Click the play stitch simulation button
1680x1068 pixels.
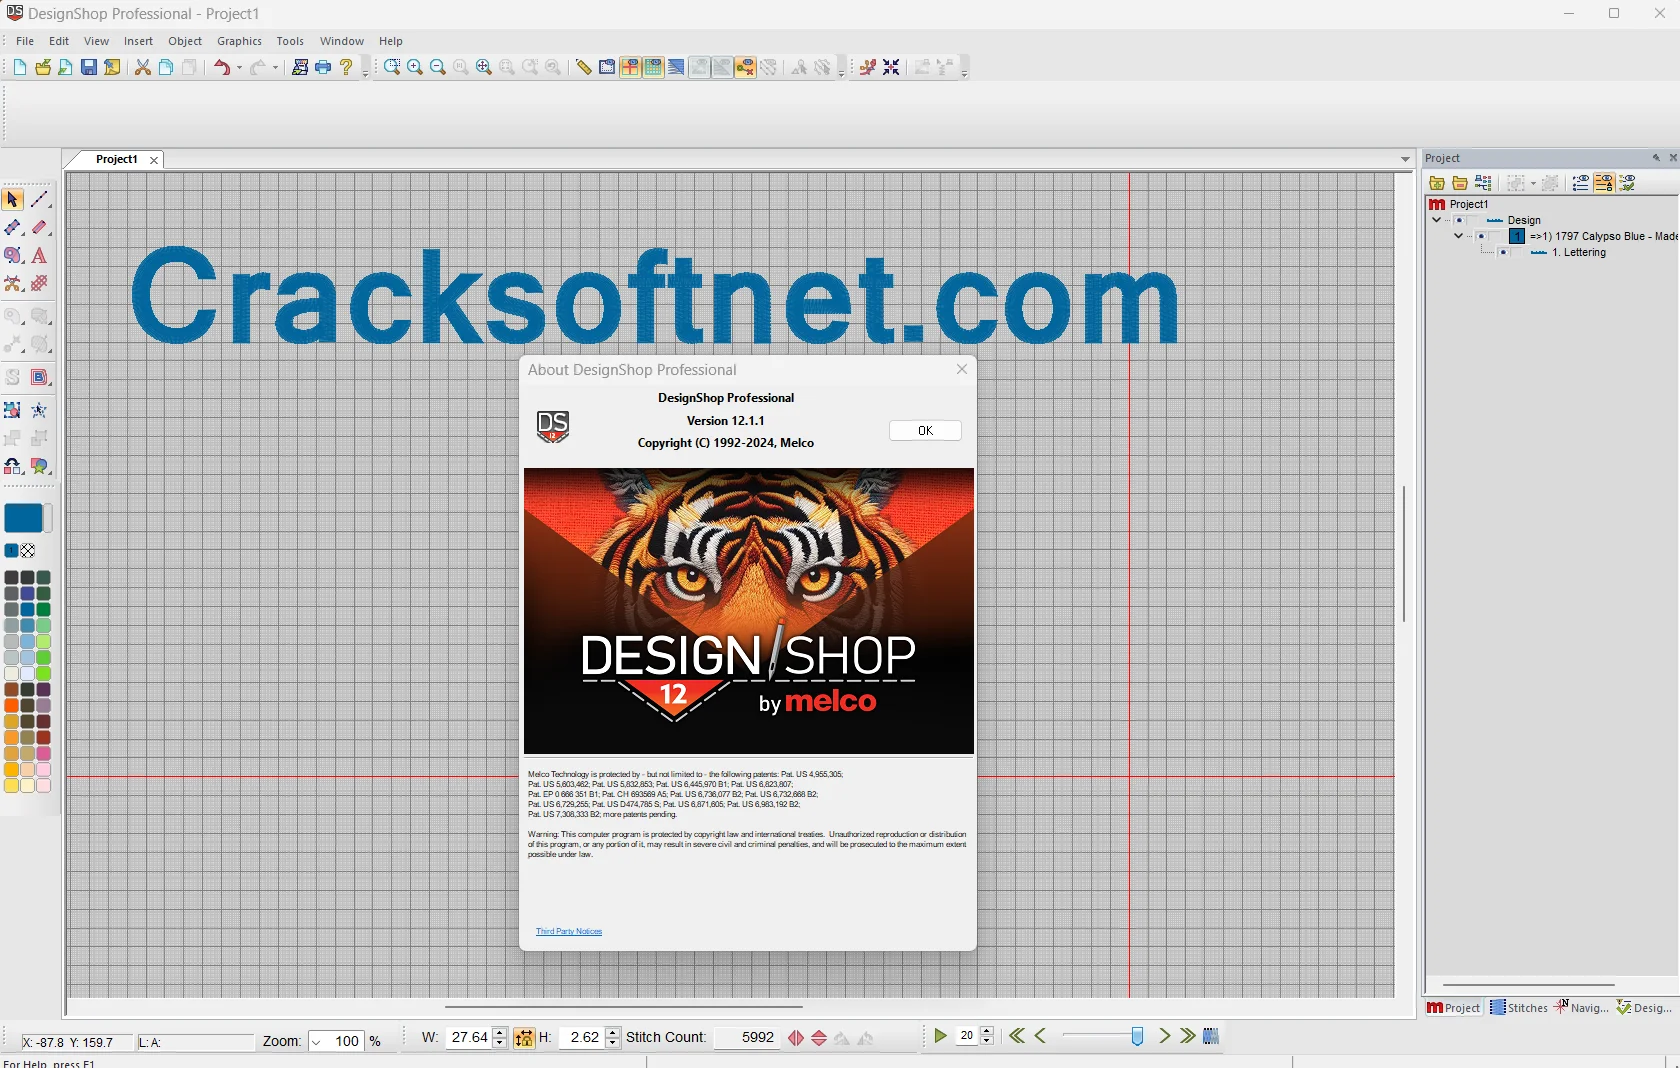[x=940, y=1036]
